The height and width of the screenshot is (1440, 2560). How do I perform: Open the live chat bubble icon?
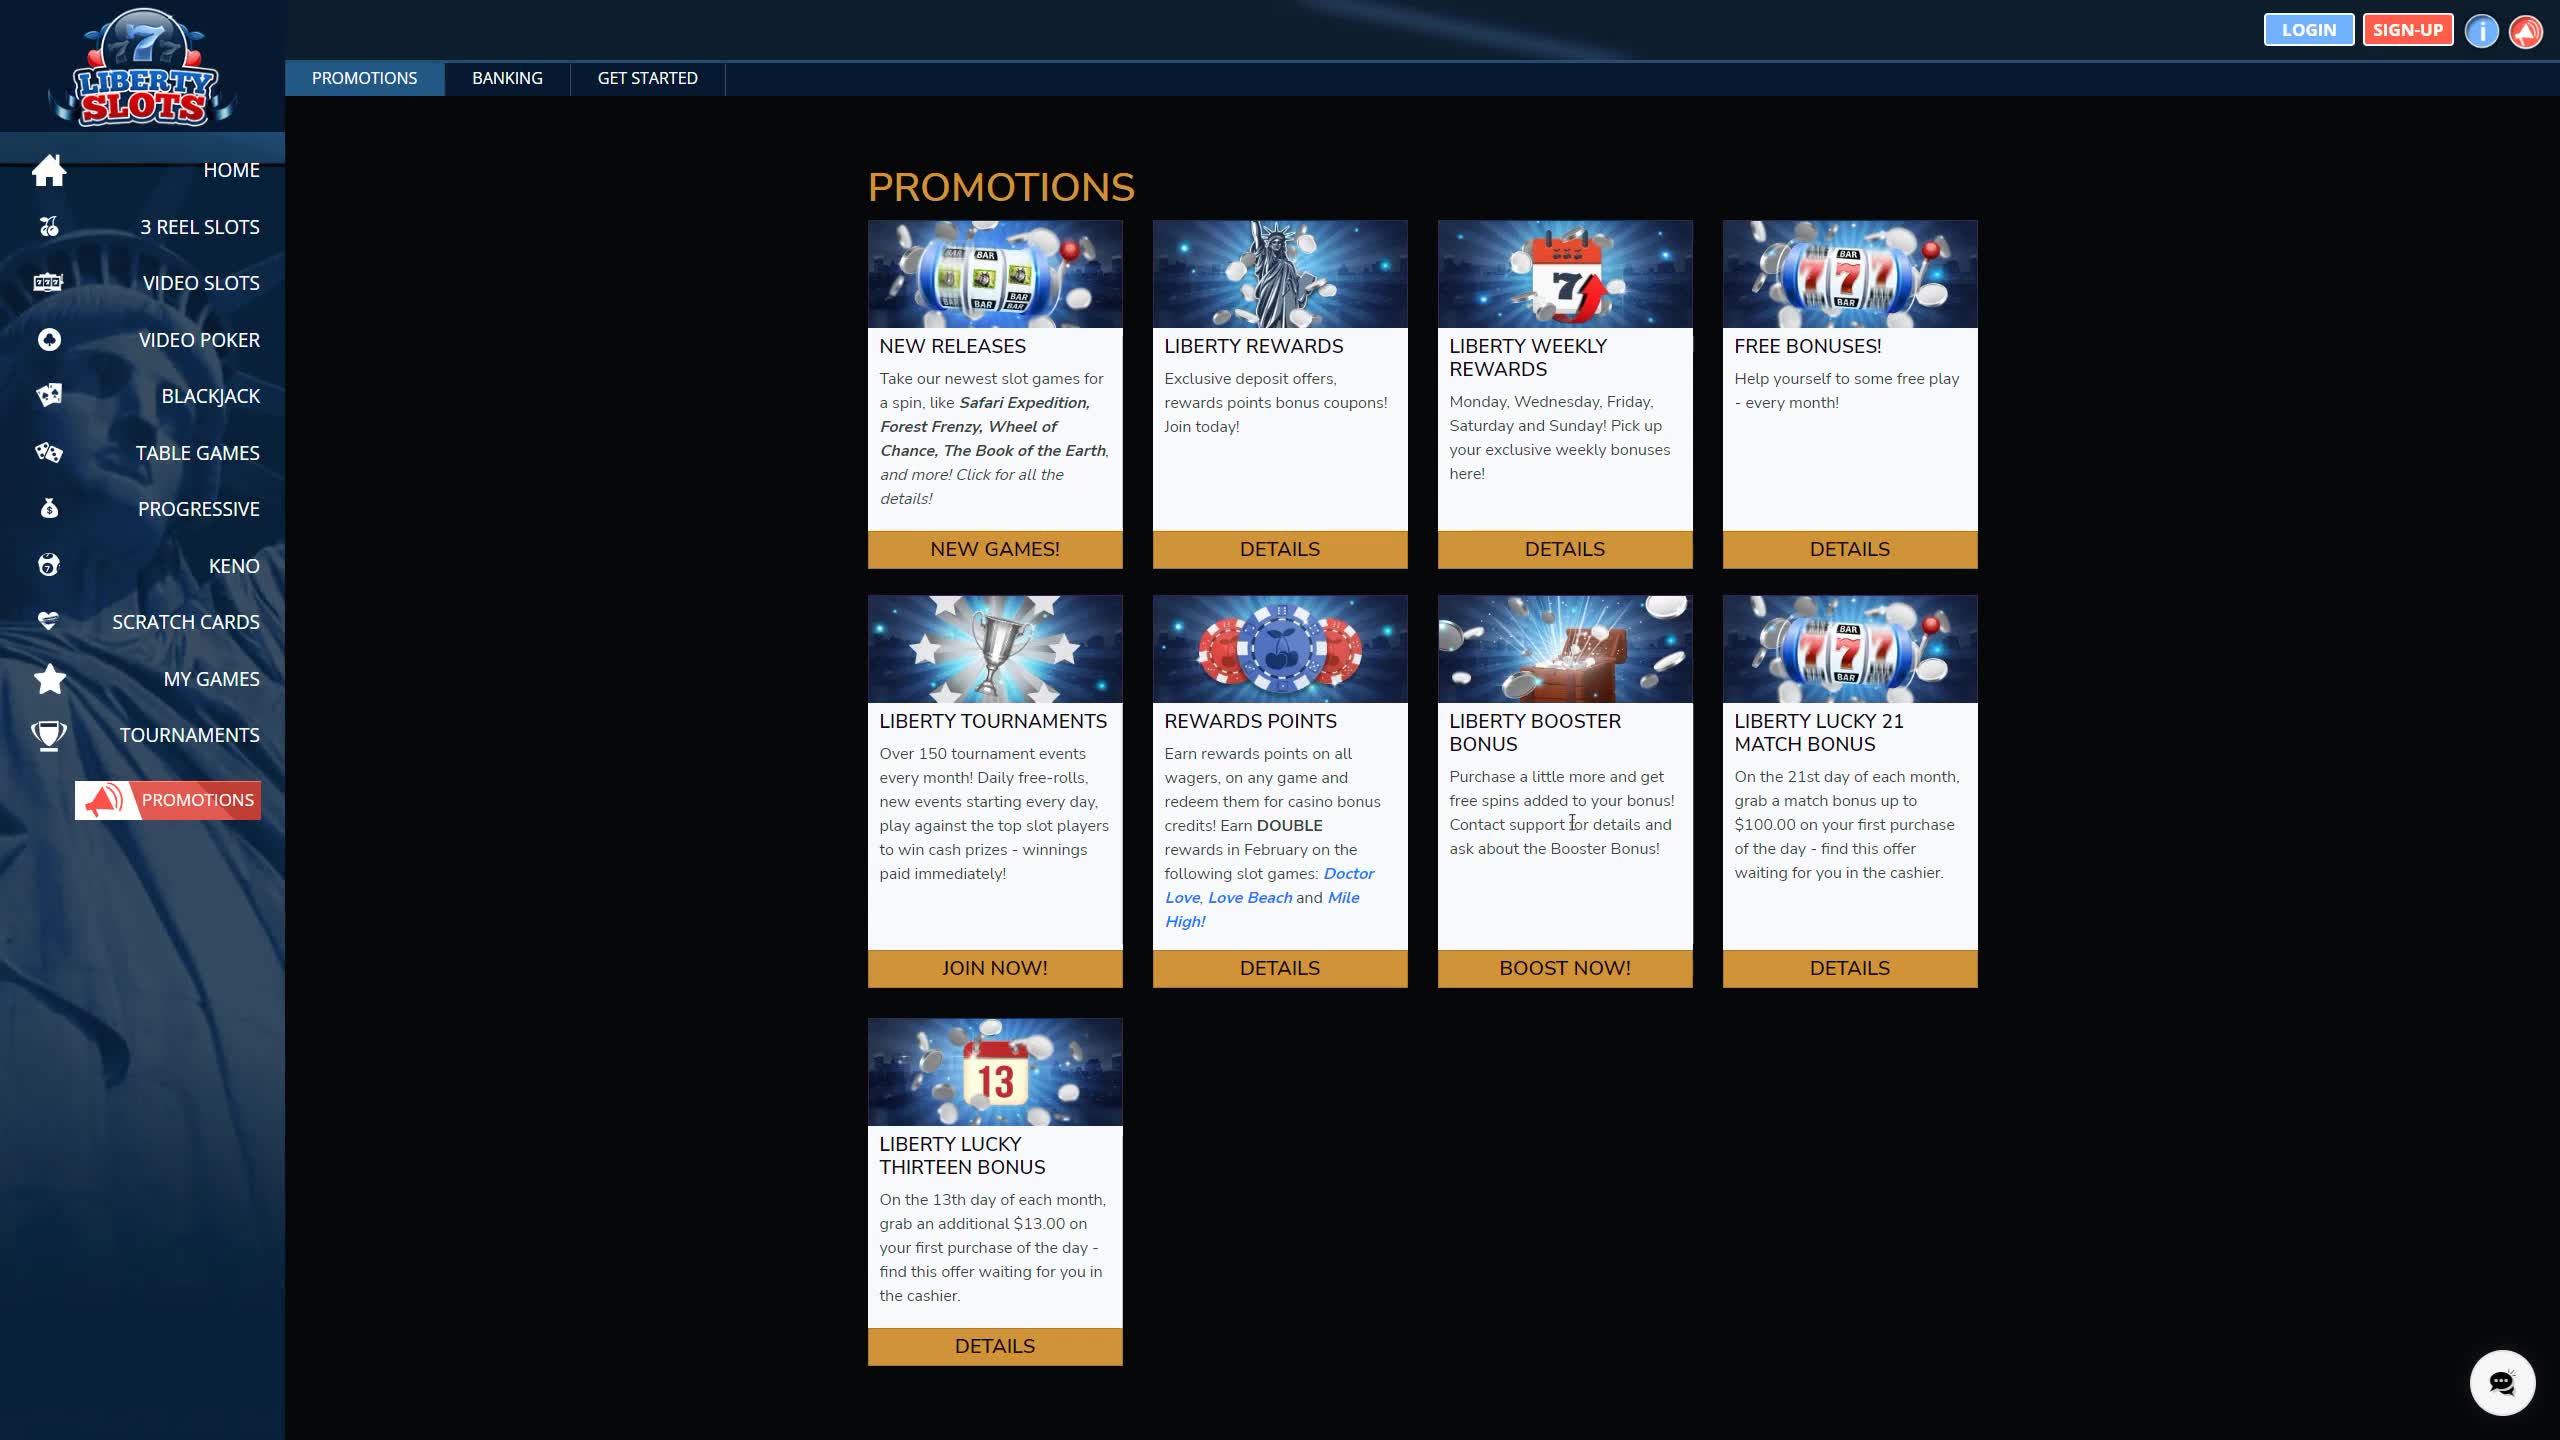pos(2501,1383)
